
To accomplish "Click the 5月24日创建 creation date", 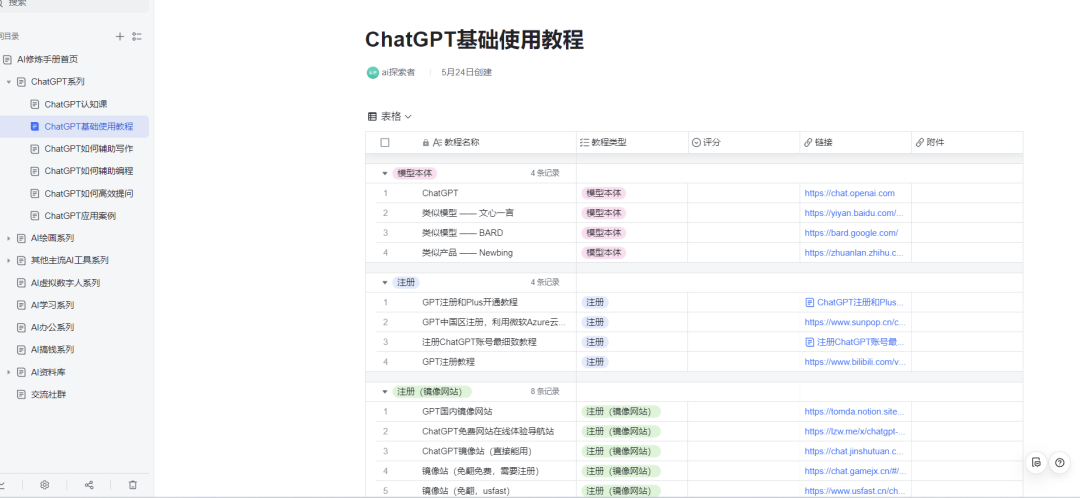I will (x=466, y=72).
